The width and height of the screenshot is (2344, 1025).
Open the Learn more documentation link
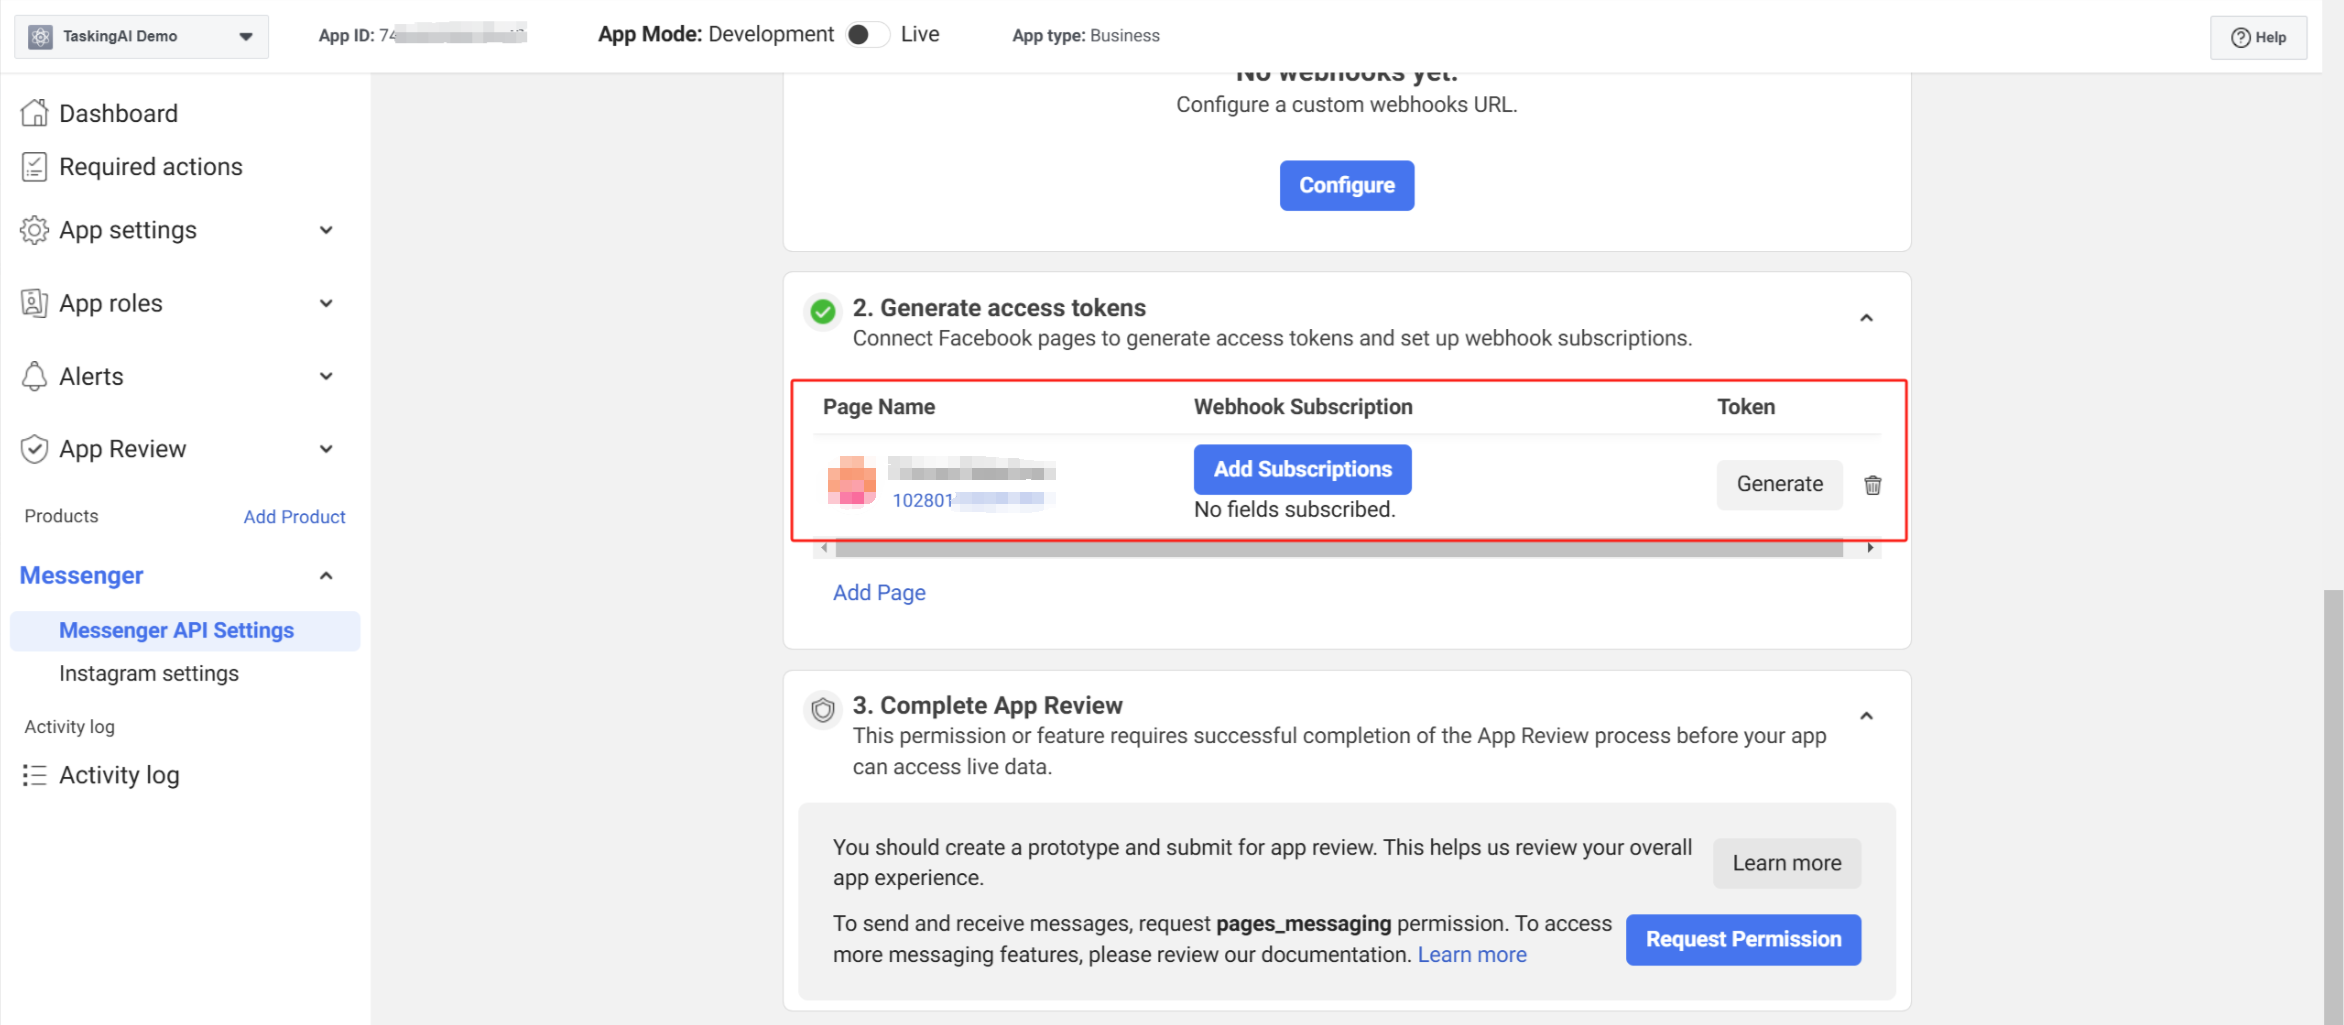pyautogui.click(x=1471, y=955)
